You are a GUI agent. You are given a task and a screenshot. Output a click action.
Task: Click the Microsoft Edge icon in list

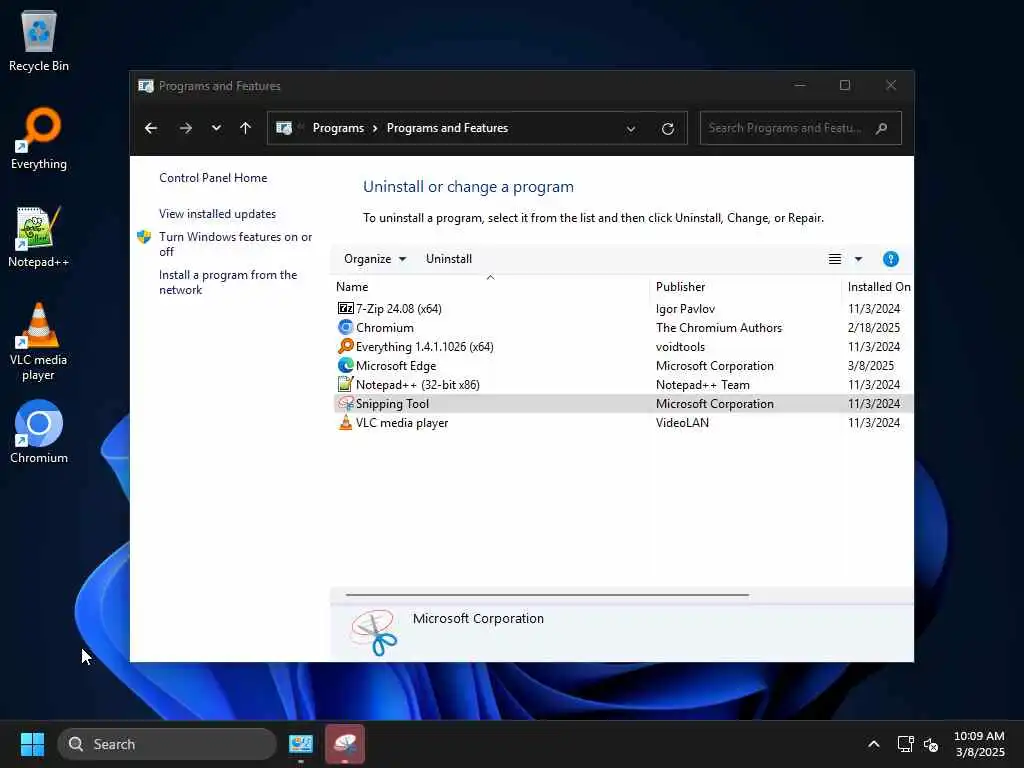pos(345,365)
